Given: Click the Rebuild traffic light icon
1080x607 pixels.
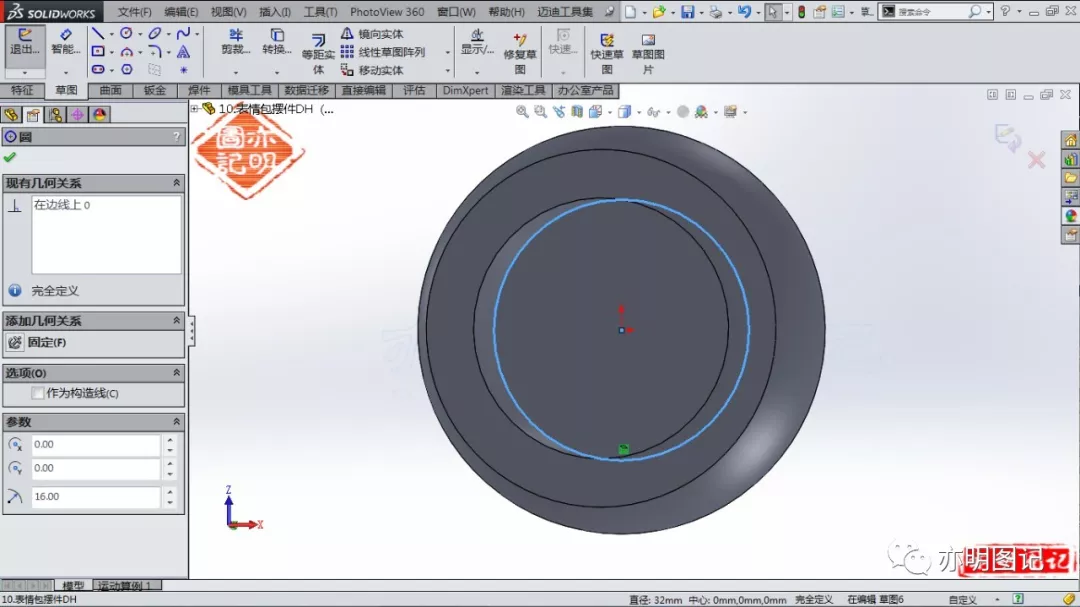Looking at the screenshot, I should click(x=802, y=12).
